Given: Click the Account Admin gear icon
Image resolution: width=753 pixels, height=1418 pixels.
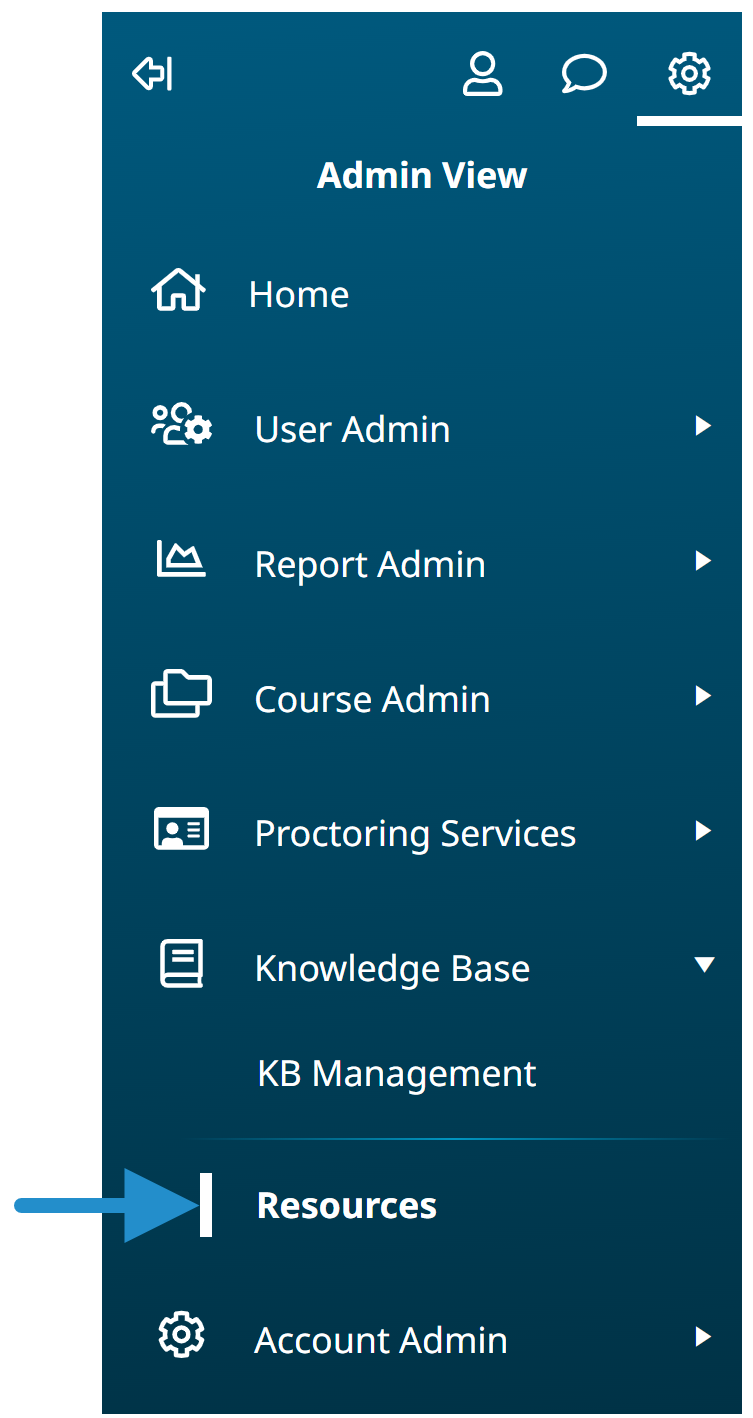Looking at the screenshot, I should pyautogui.click(x=181, y=1336).
